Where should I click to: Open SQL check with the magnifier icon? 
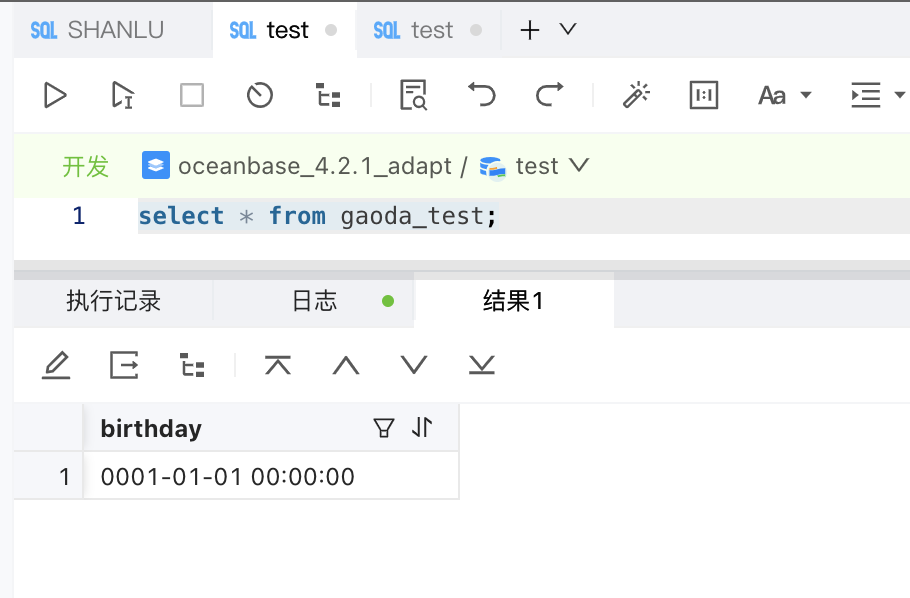pos(412,94)
